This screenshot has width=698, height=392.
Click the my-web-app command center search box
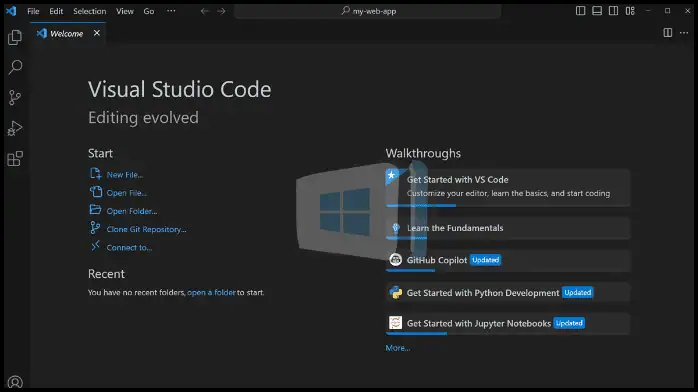[x=368, y=11]
